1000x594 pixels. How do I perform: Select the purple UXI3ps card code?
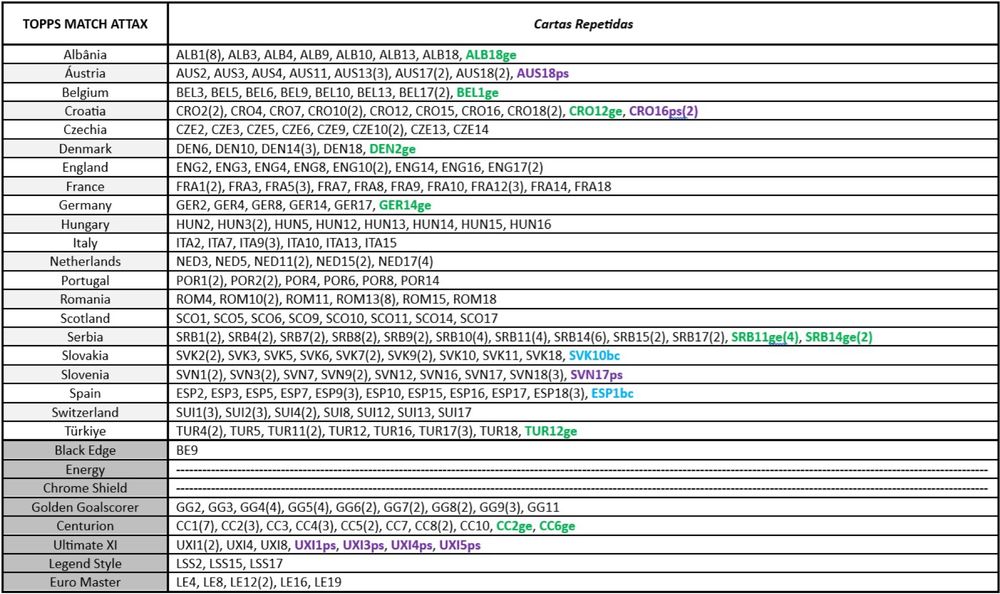(x=364, y=545)
